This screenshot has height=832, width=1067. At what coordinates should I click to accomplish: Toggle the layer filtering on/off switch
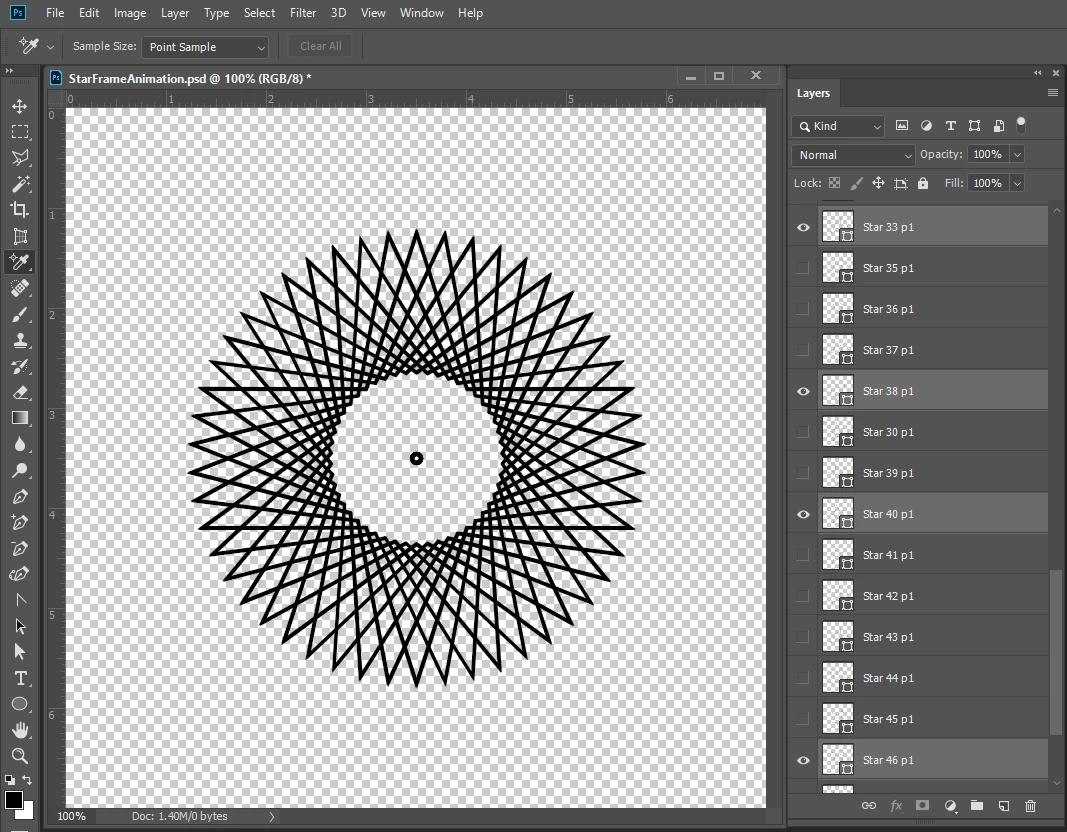pos(1021,124)
